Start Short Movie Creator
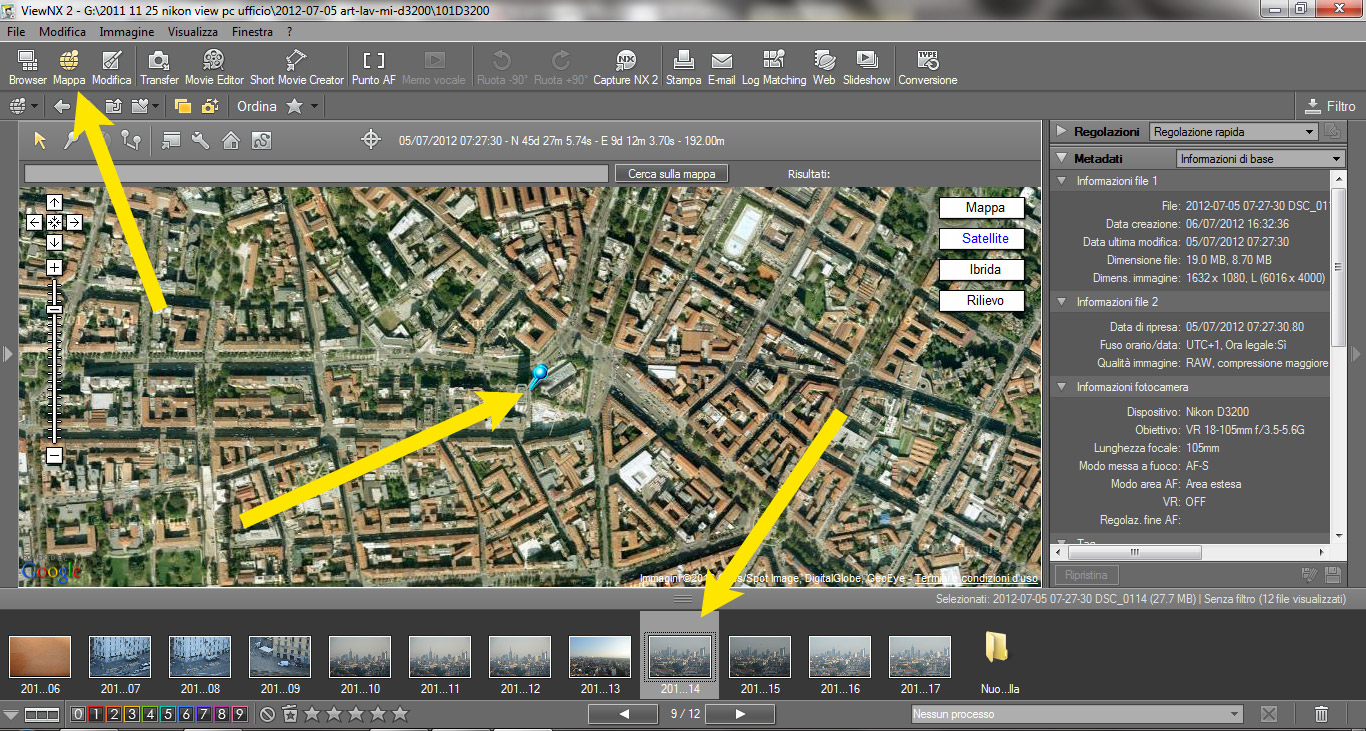 click(296, 67)
